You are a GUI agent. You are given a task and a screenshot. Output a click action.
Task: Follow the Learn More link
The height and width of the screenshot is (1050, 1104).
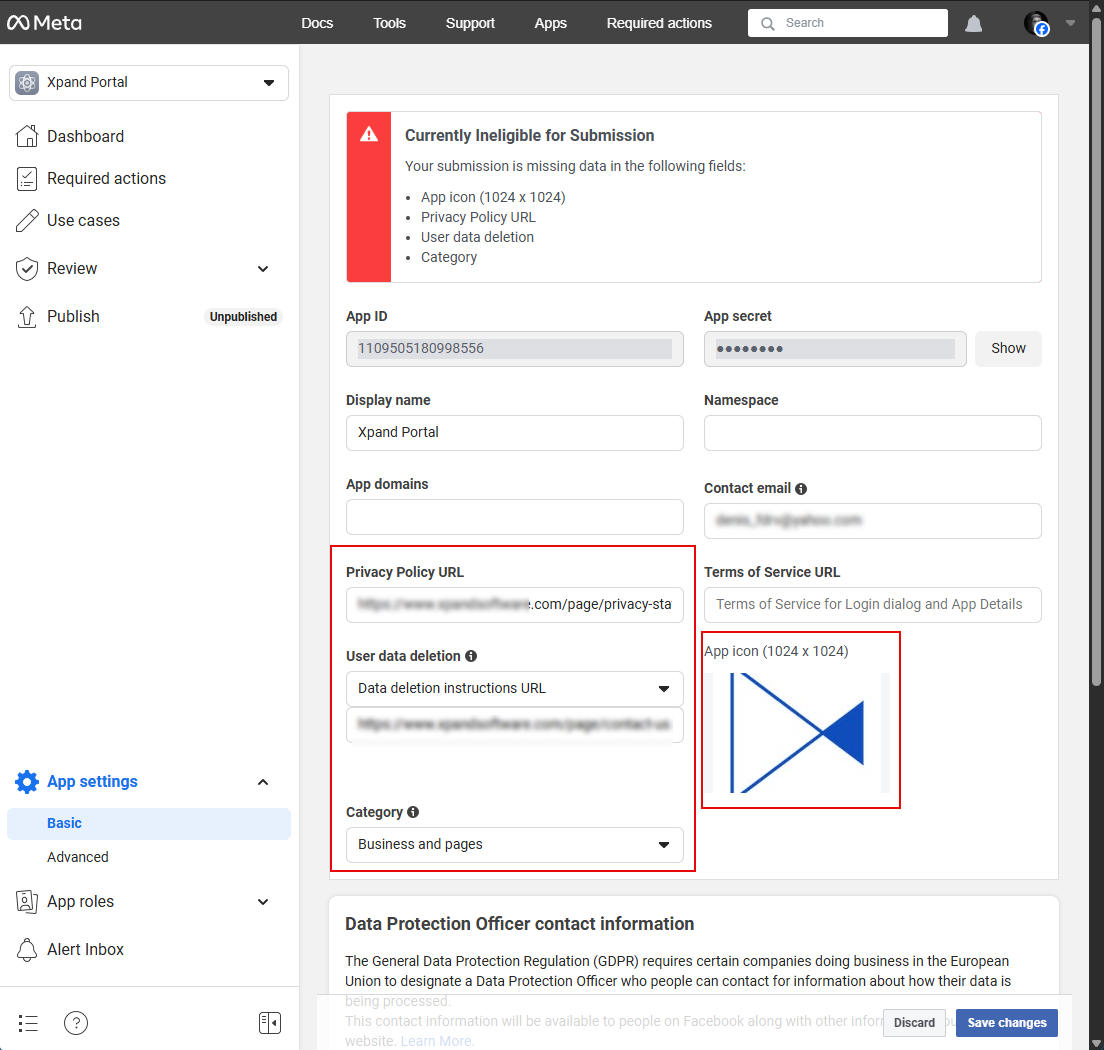[437, 1041]
